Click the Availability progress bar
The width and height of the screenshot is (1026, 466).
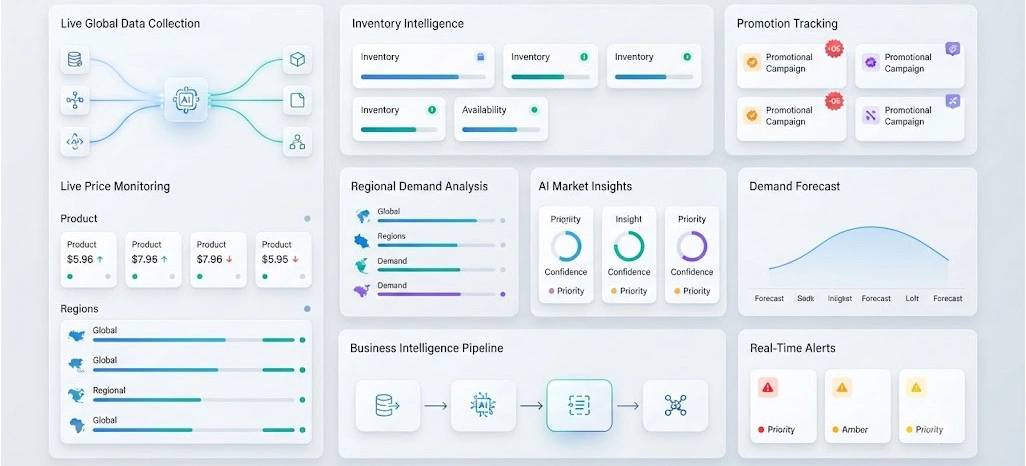(502, 130)
